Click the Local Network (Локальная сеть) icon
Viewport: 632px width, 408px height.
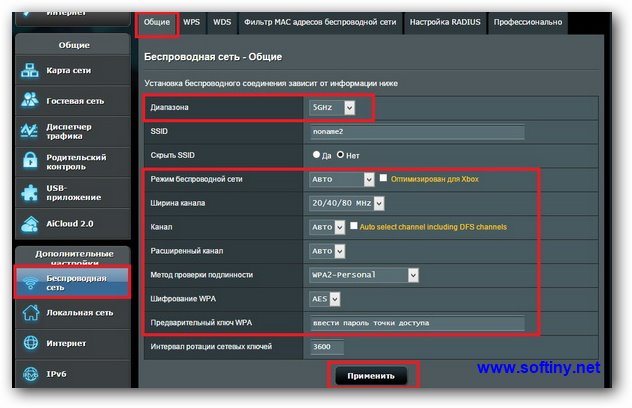30,313
